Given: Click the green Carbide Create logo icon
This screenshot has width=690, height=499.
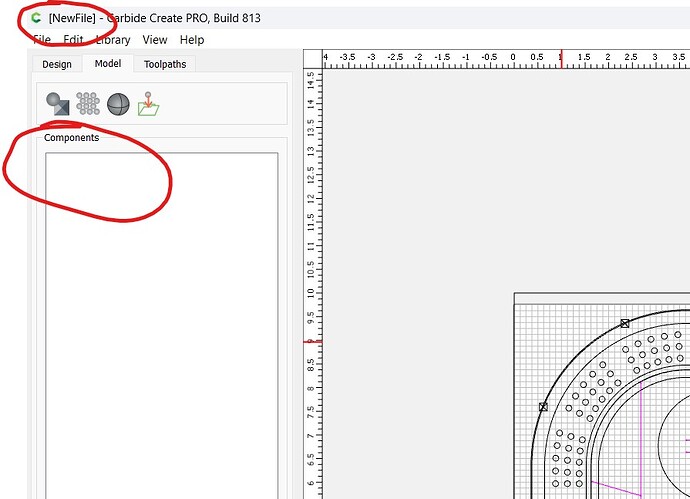Looking at the screenshot, I should (38, 18).
